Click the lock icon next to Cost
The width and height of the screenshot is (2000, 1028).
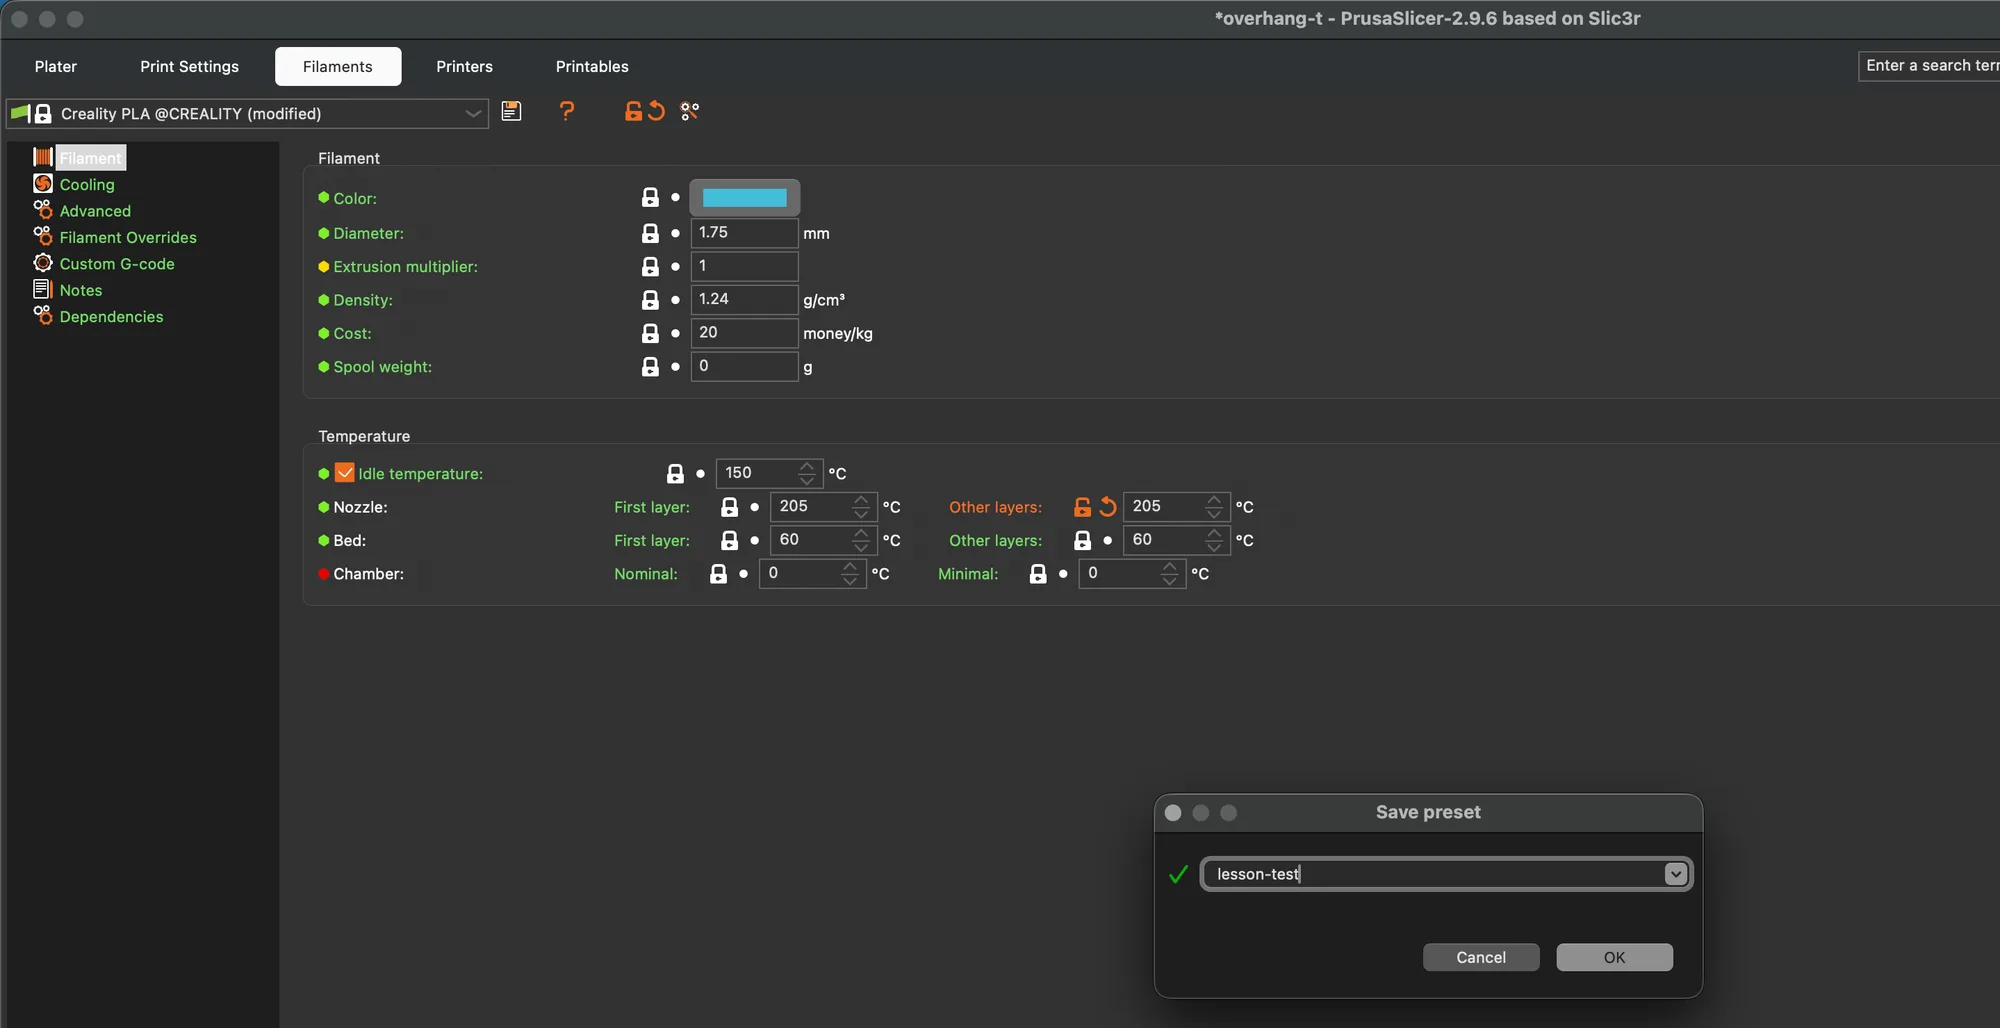650,333
